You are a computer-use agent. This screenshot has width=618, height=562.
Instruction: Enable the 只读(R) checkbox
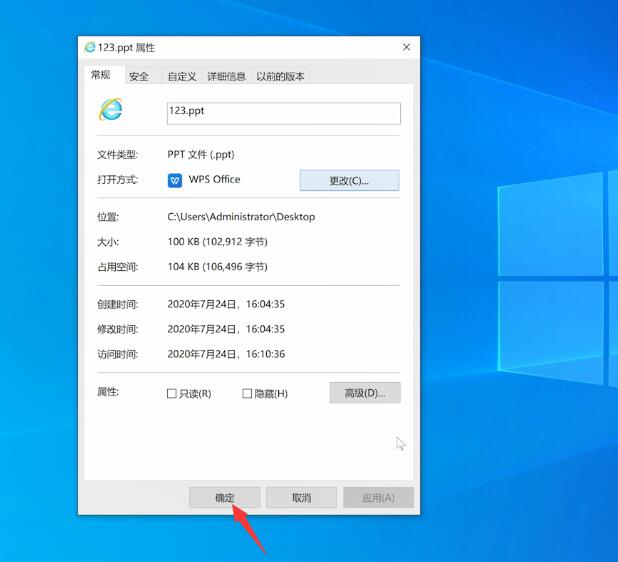(x=171, y=393)
